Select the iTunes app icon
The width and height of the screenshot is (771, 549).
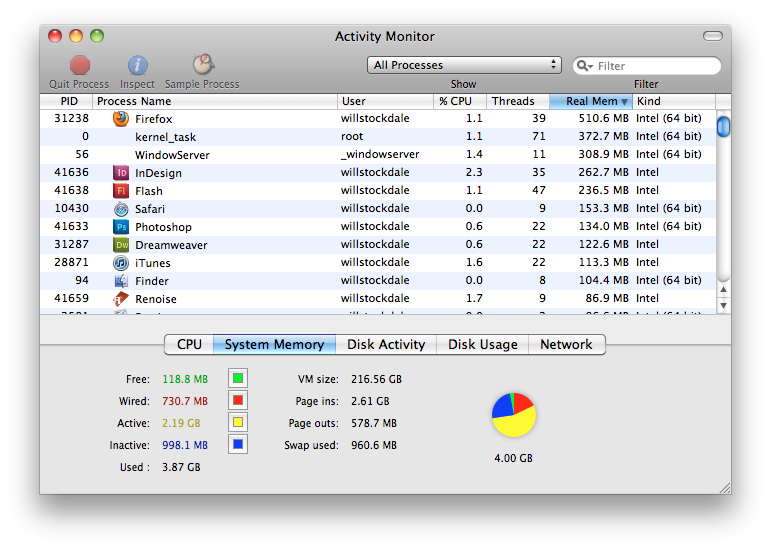tap(121, 263)
